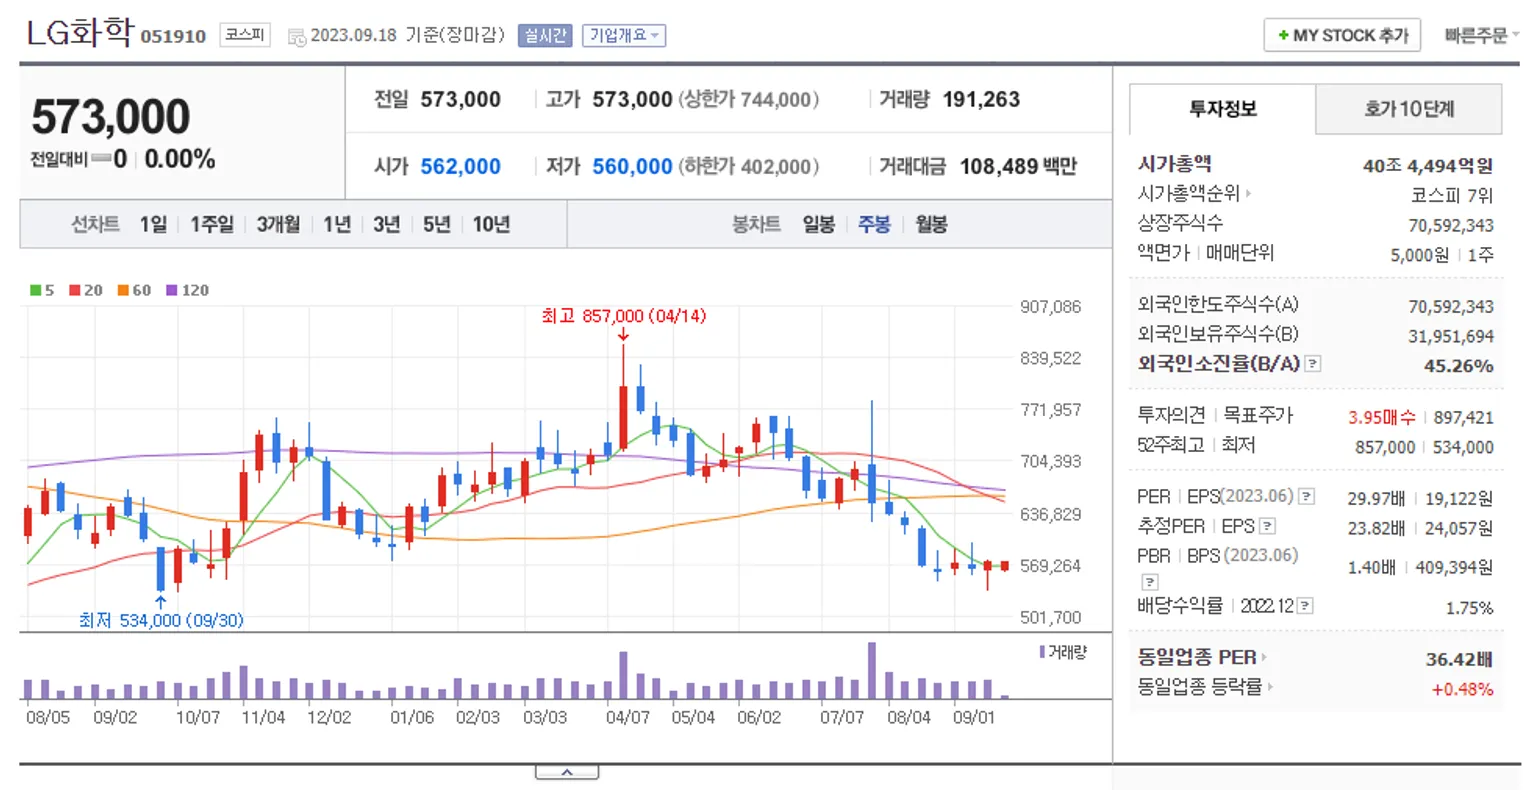Click the LG화학 stock name heading
1535x790 pixels.
click(x=79, y=32)
